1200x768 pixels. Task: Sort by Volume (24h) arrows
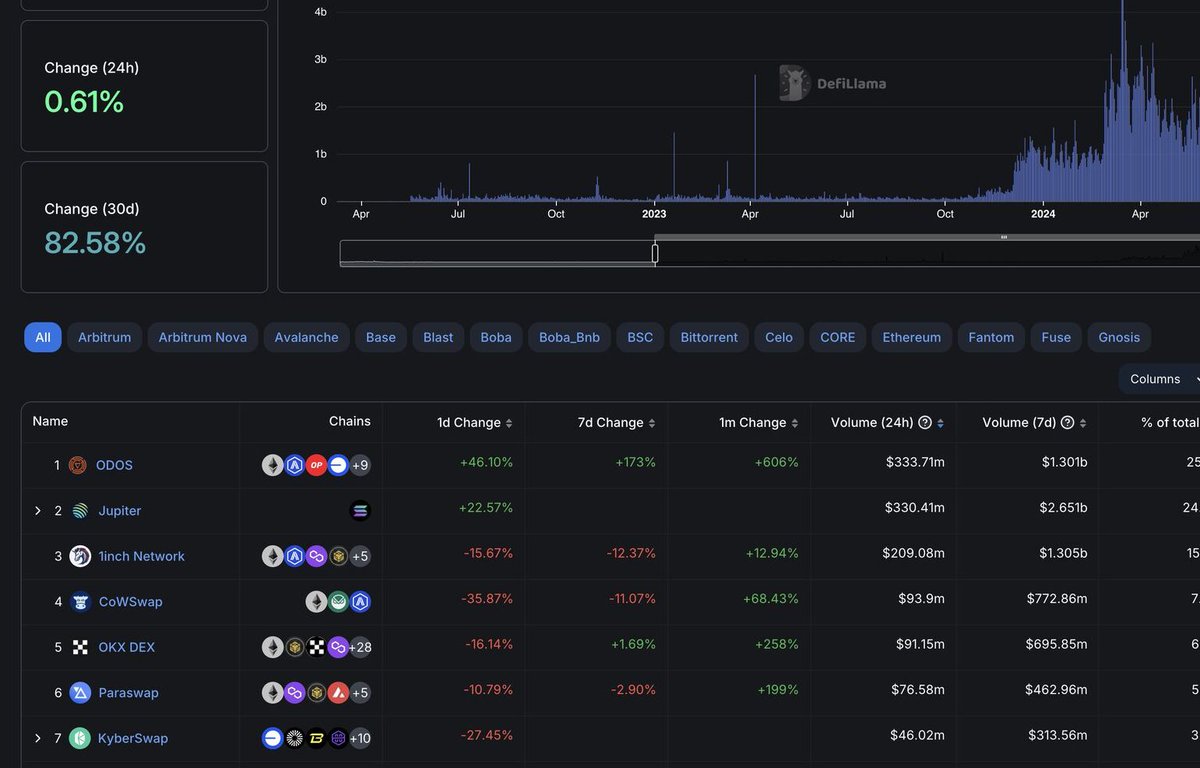coord(940,423)
